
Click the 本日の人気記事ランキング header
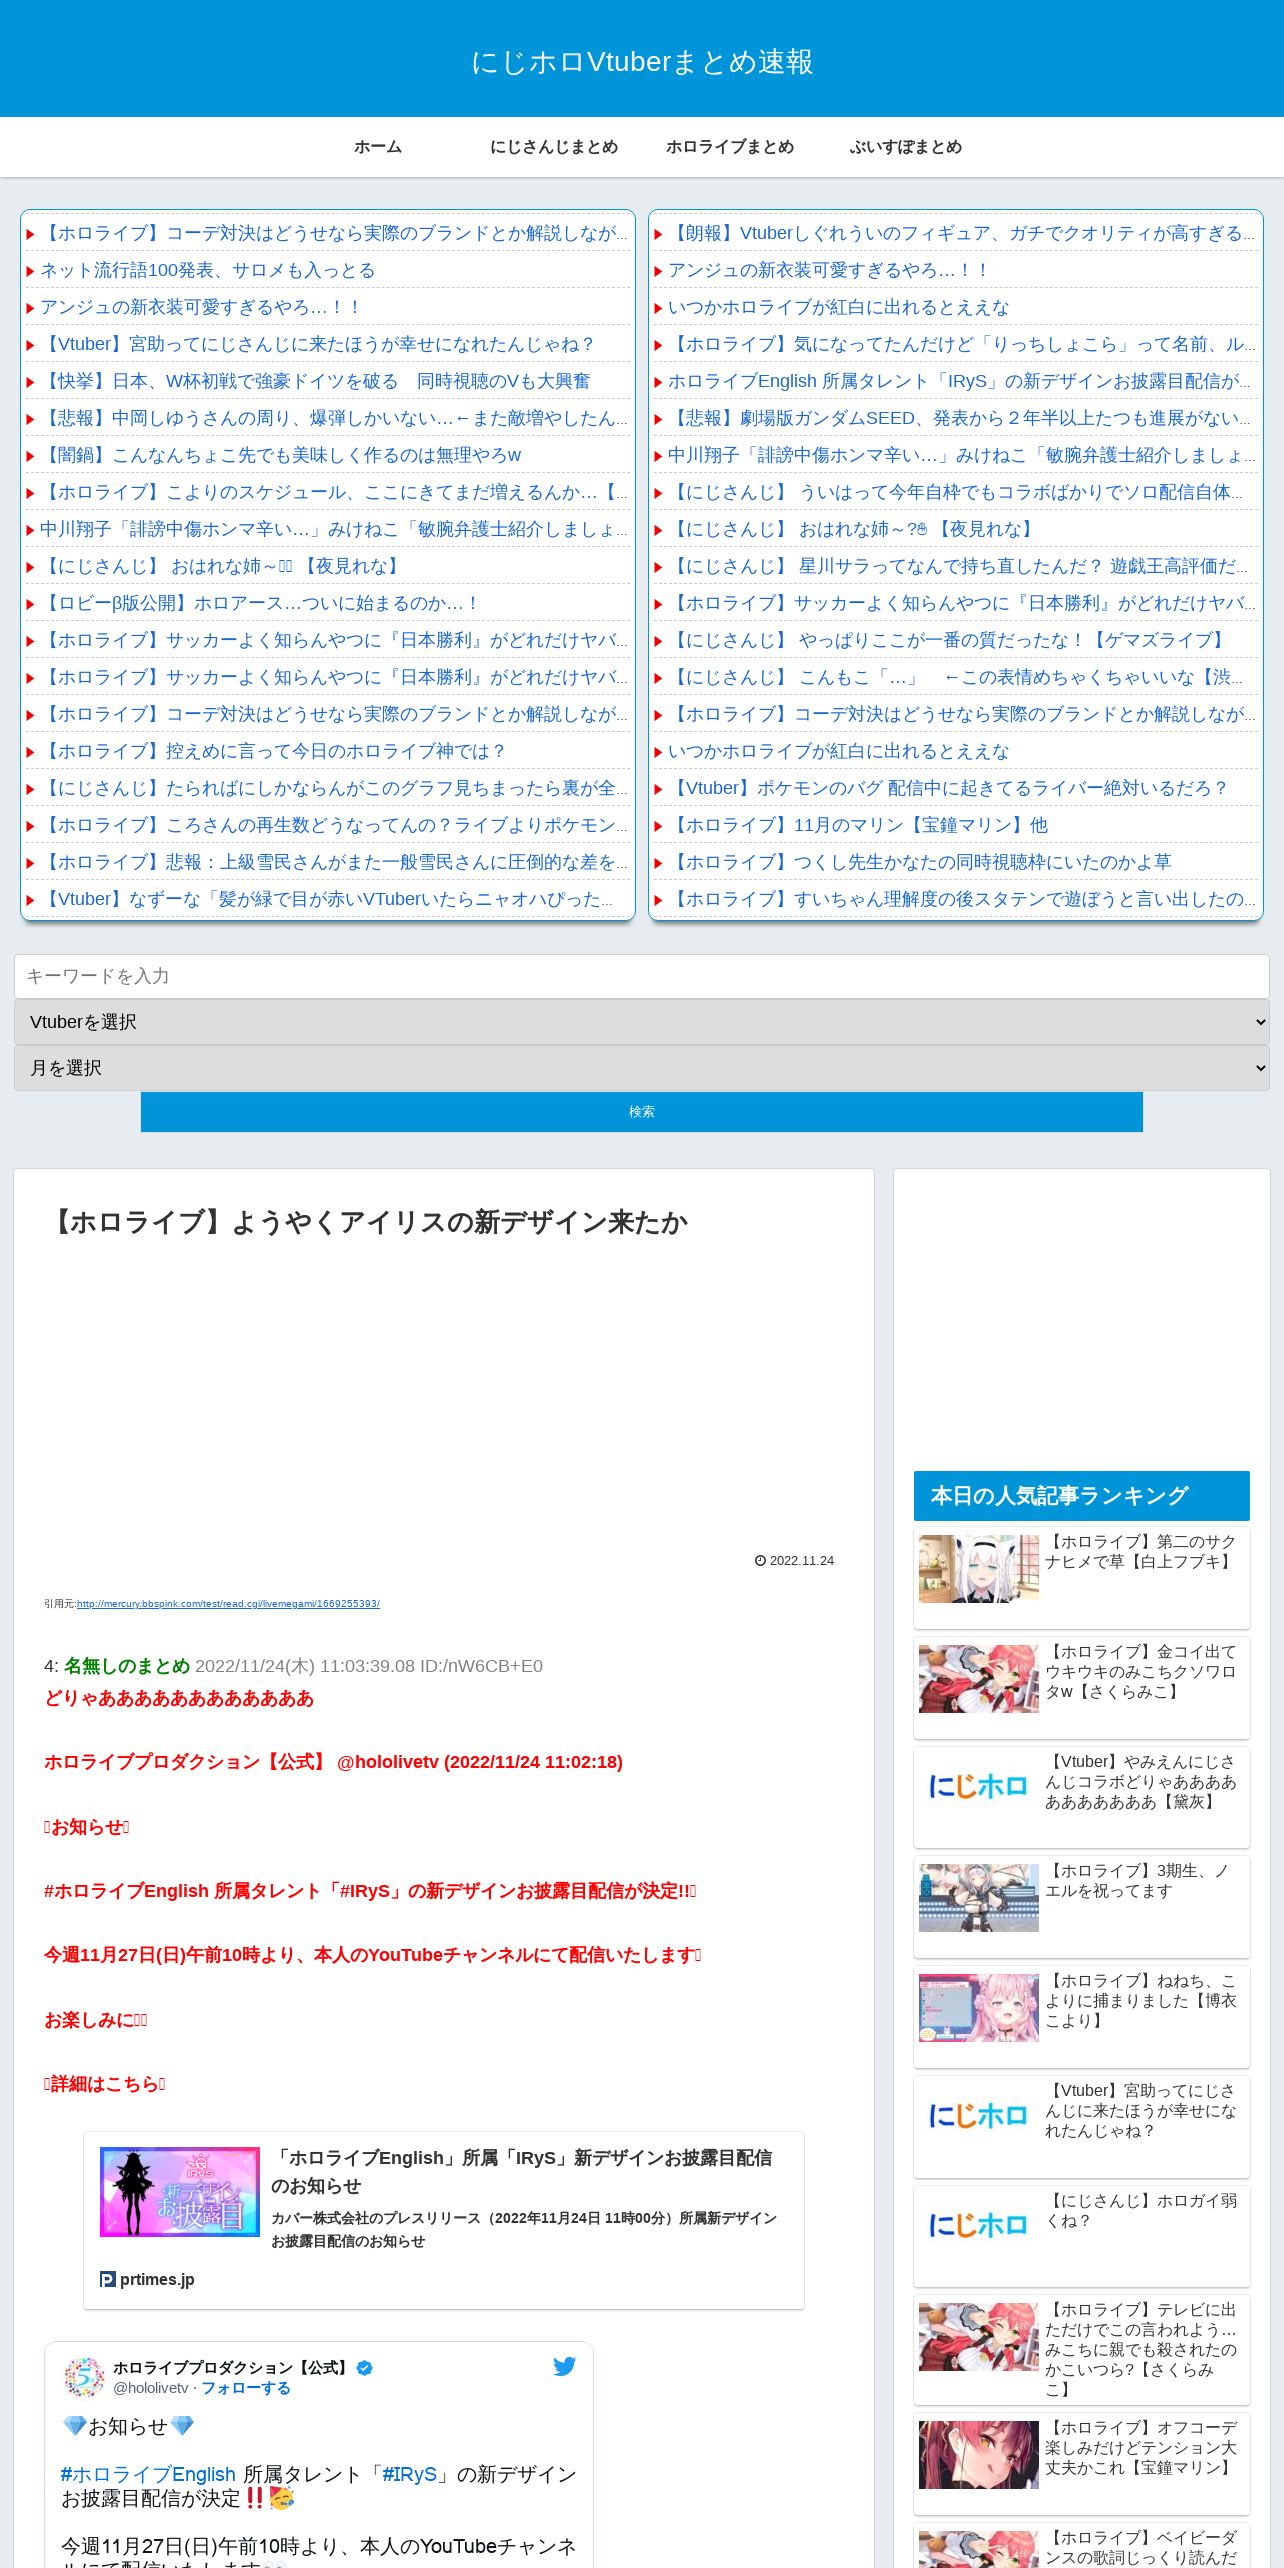point(1082,1496)
